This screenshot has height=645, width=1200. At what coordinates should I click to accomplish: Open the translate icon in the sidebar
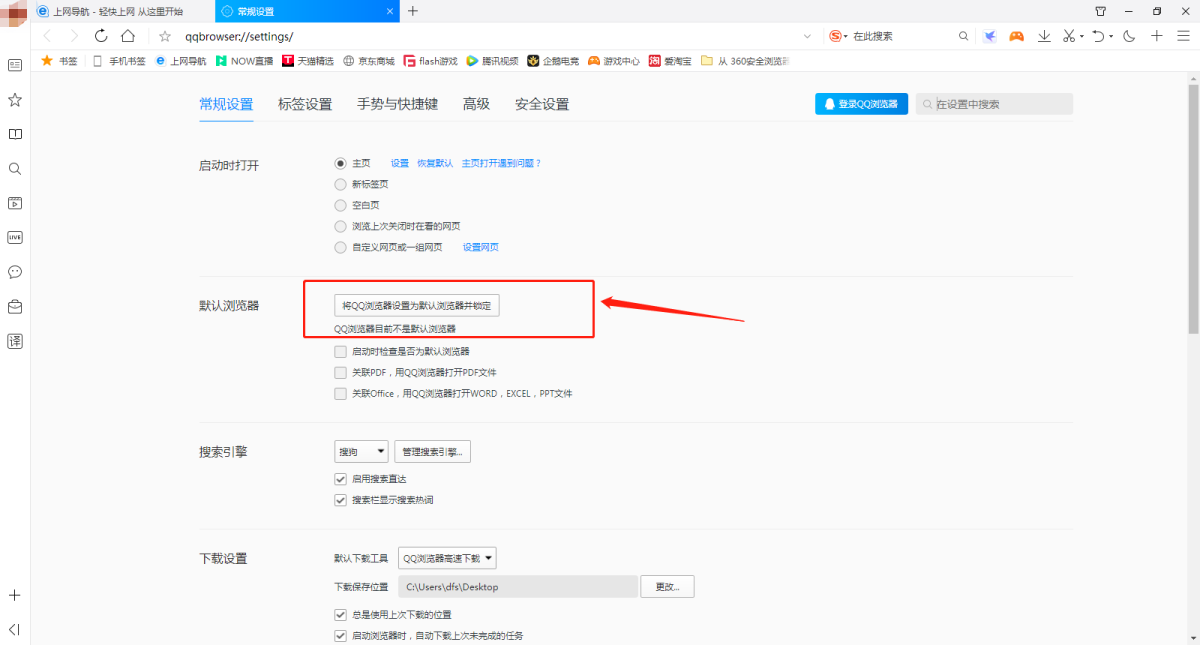point(15,341)
